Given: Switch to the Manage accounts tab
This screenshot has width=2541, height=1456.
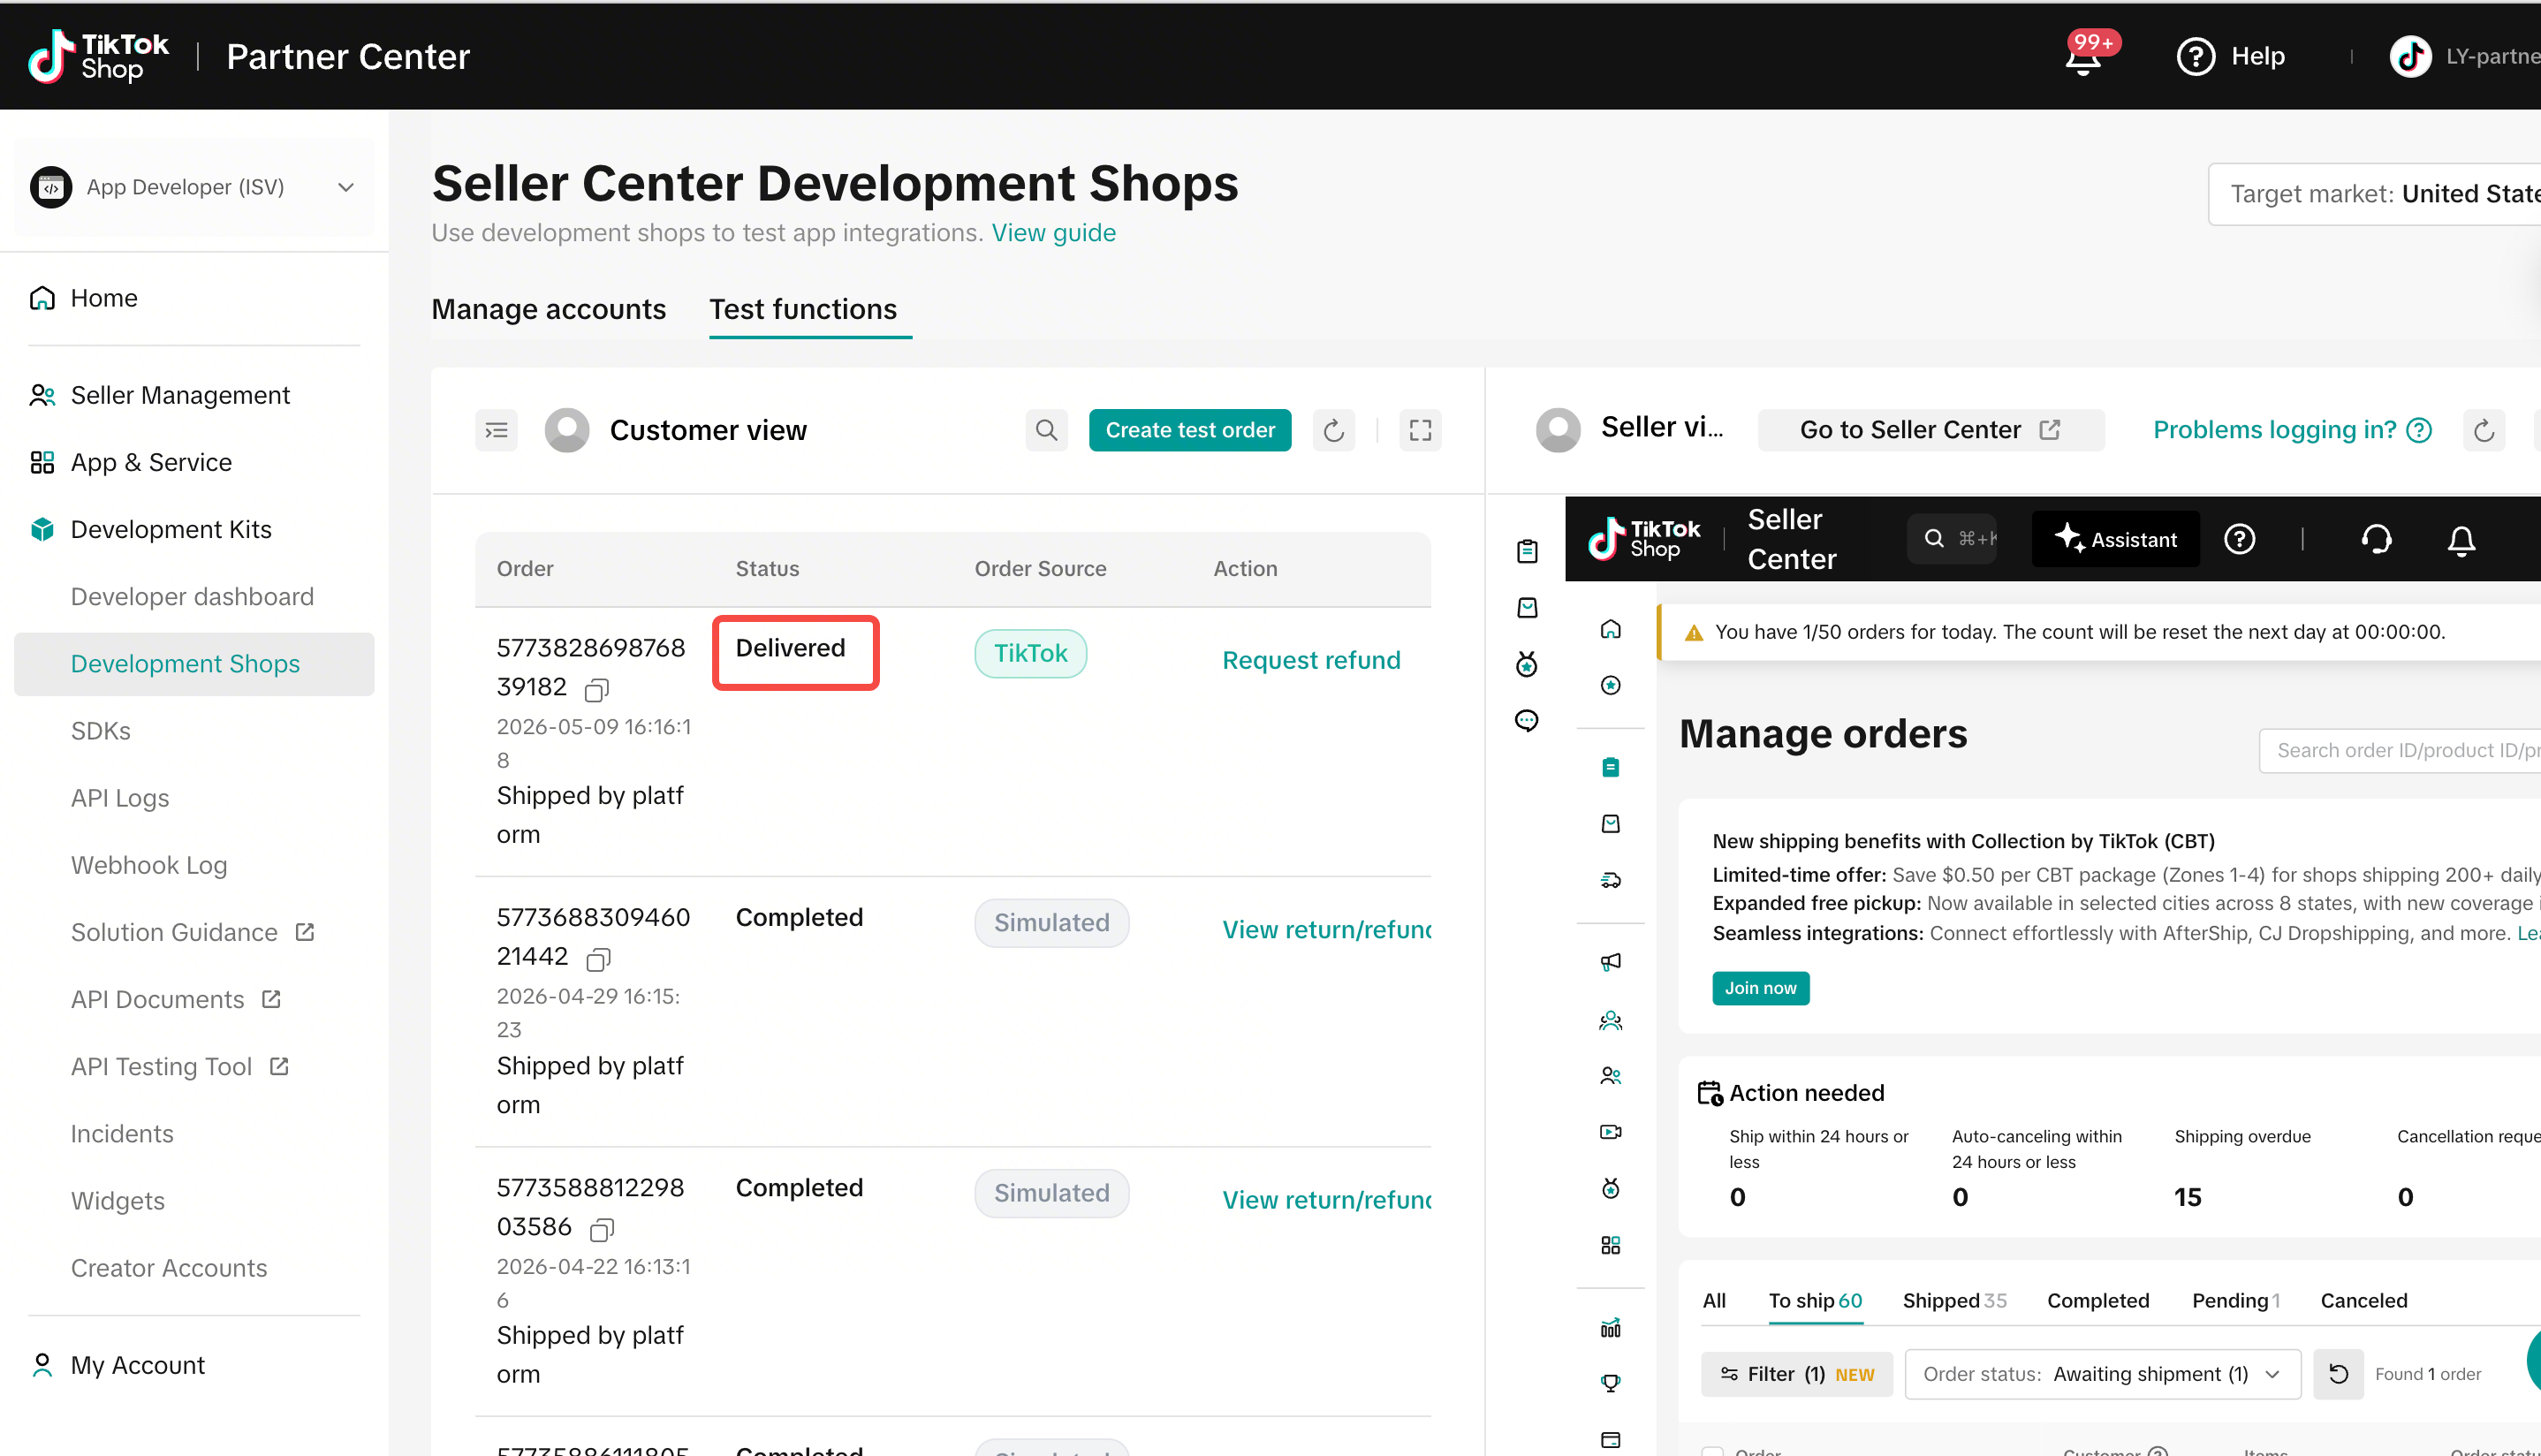Looking at the screenshot, I should [x=548, y=309].
